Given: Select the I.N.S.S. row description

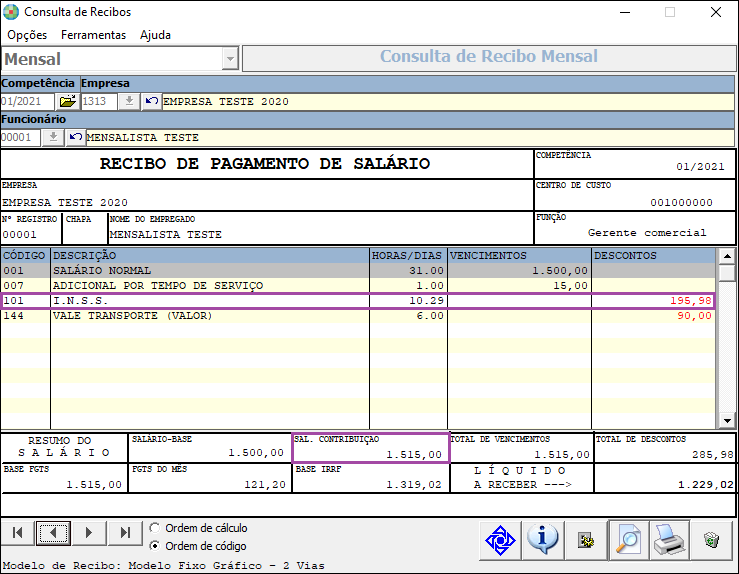Looking at the screenshot, I should click(x=81, y=301).
